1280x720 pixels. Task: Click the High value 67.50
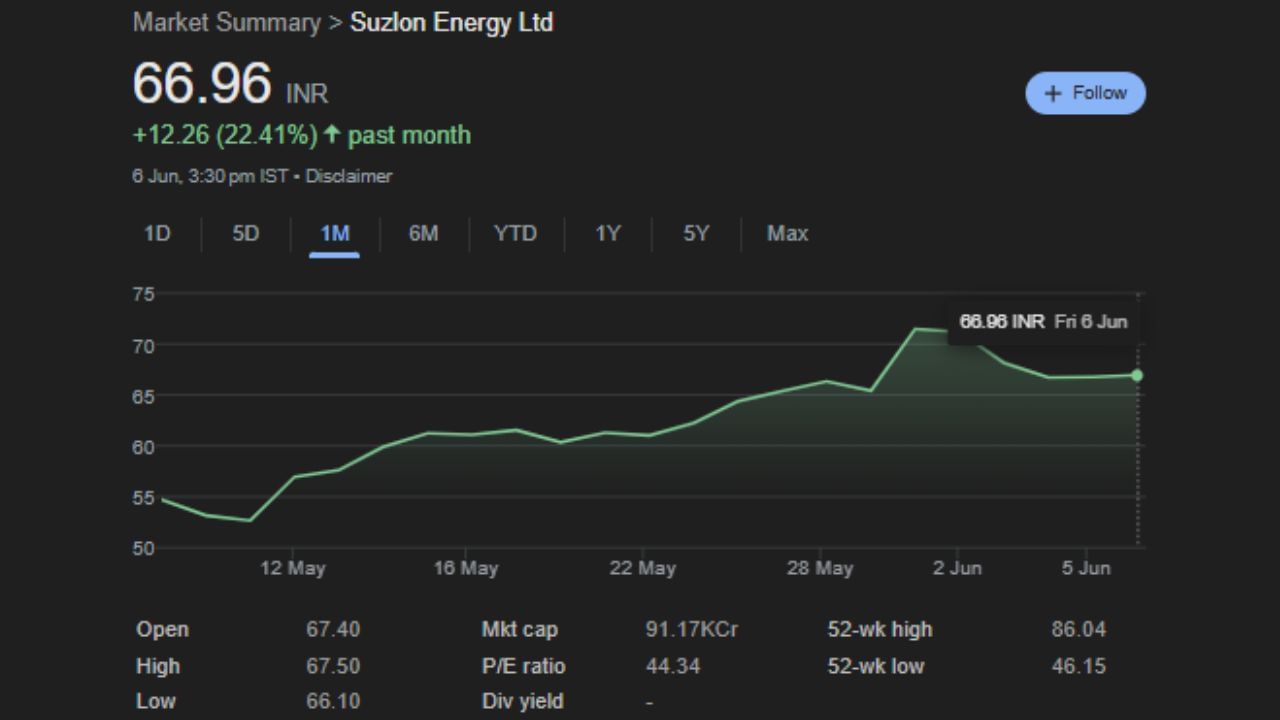pyautogui.click(x=333, y=666)
